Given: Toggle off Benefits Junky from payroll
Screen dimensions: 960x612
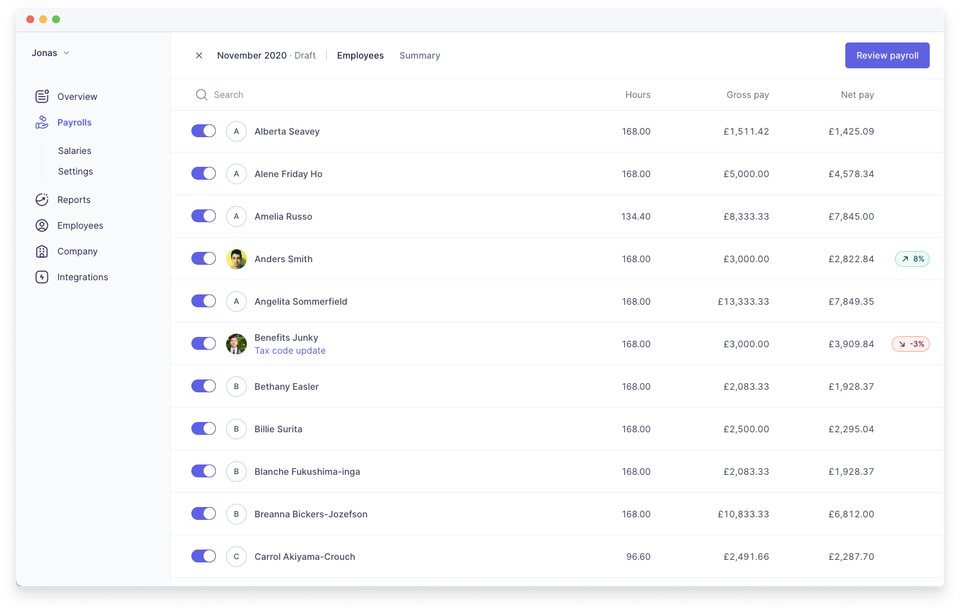Looking at the screenshot, I should pos(203,343).
